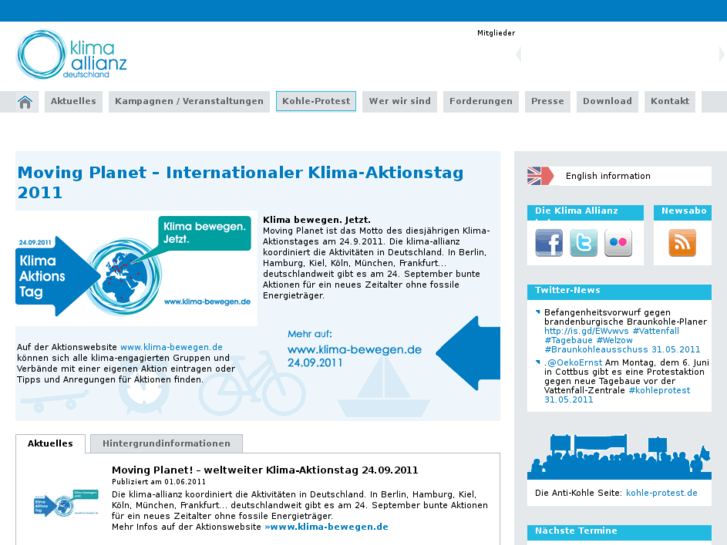Click the small article thumbnail image
Viewport: 727px width, 545px height.
(x=66, y=504)
